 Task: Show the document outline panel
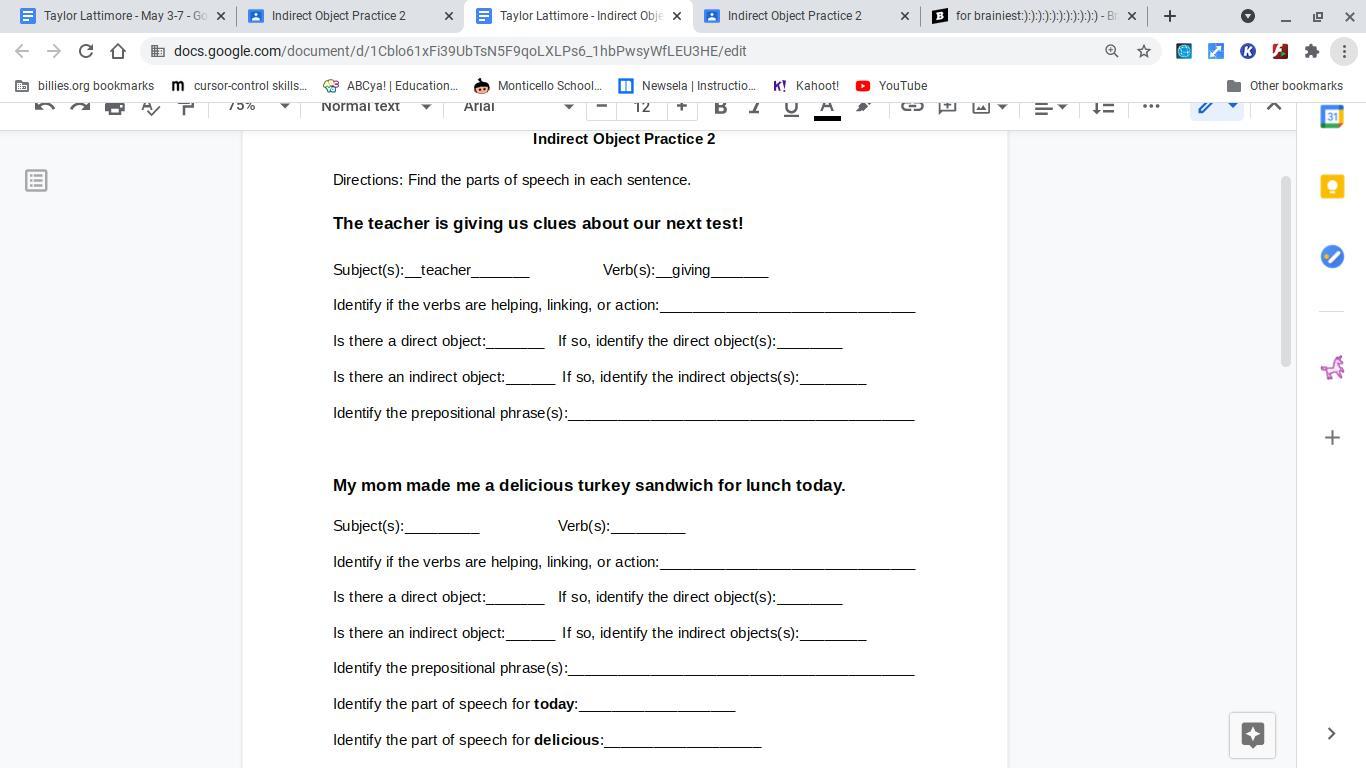tap(36, 181)
